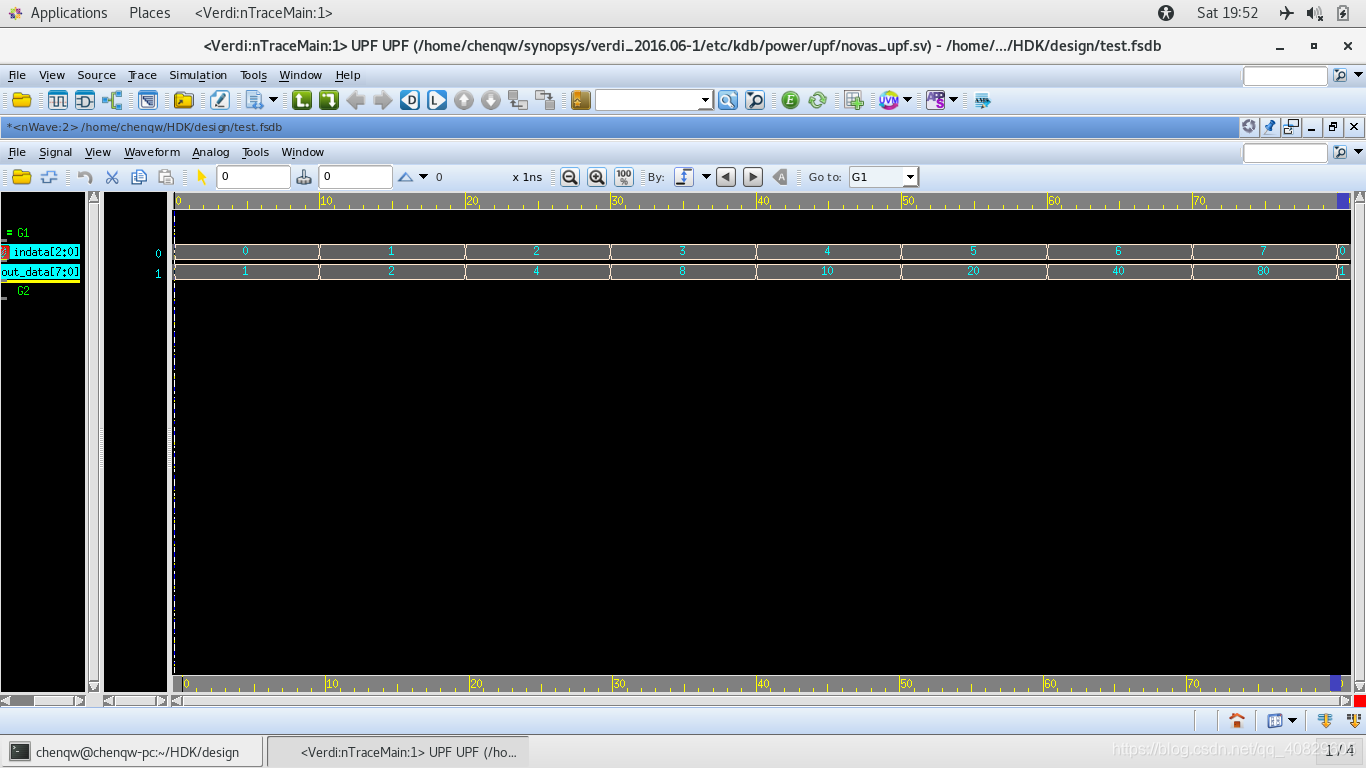This screenshot has height=768, width=1366.
Task: Click the nWave cut scissors icon
Action: pyautogui.click(x=112, y=177)
